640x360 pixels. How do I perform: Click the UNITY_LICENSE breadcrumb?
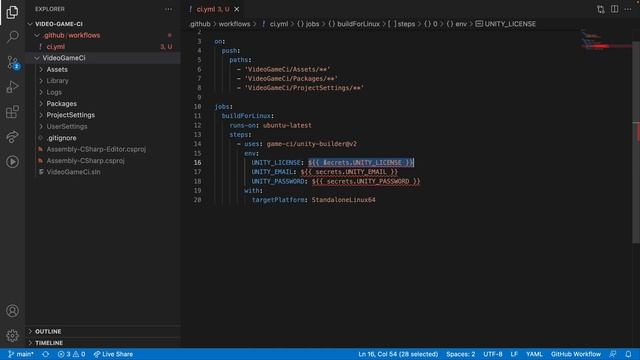point(506,24)
